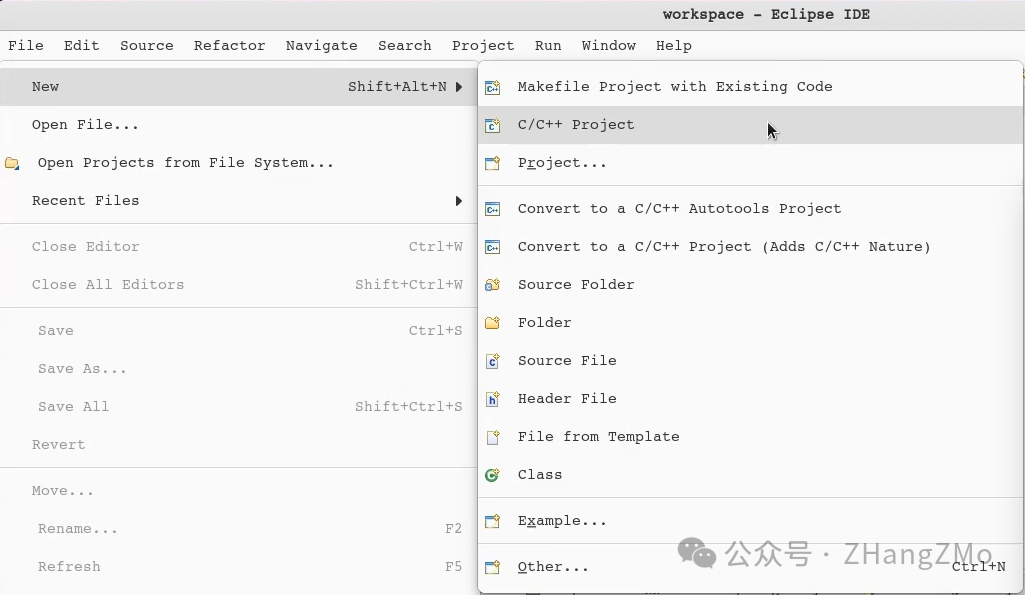The height and width of the screenshot is (595, 1025).
Task: Open the Navigate menu
Action: click(x=322, y=46)
